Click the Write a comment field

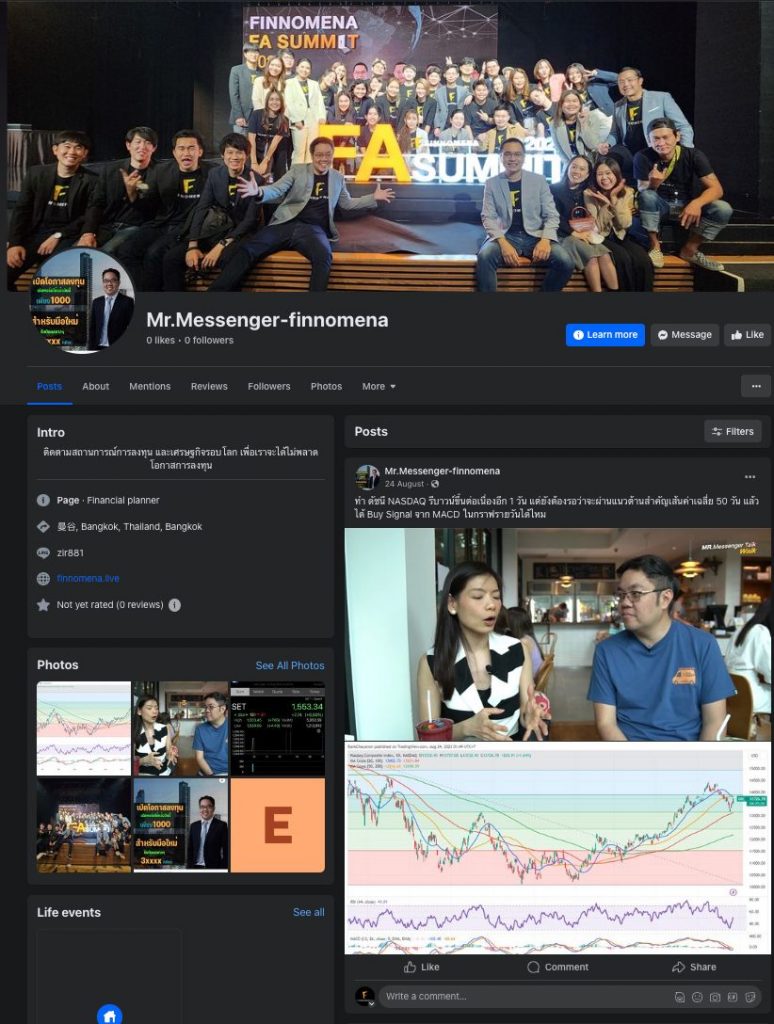click(520, 997)
